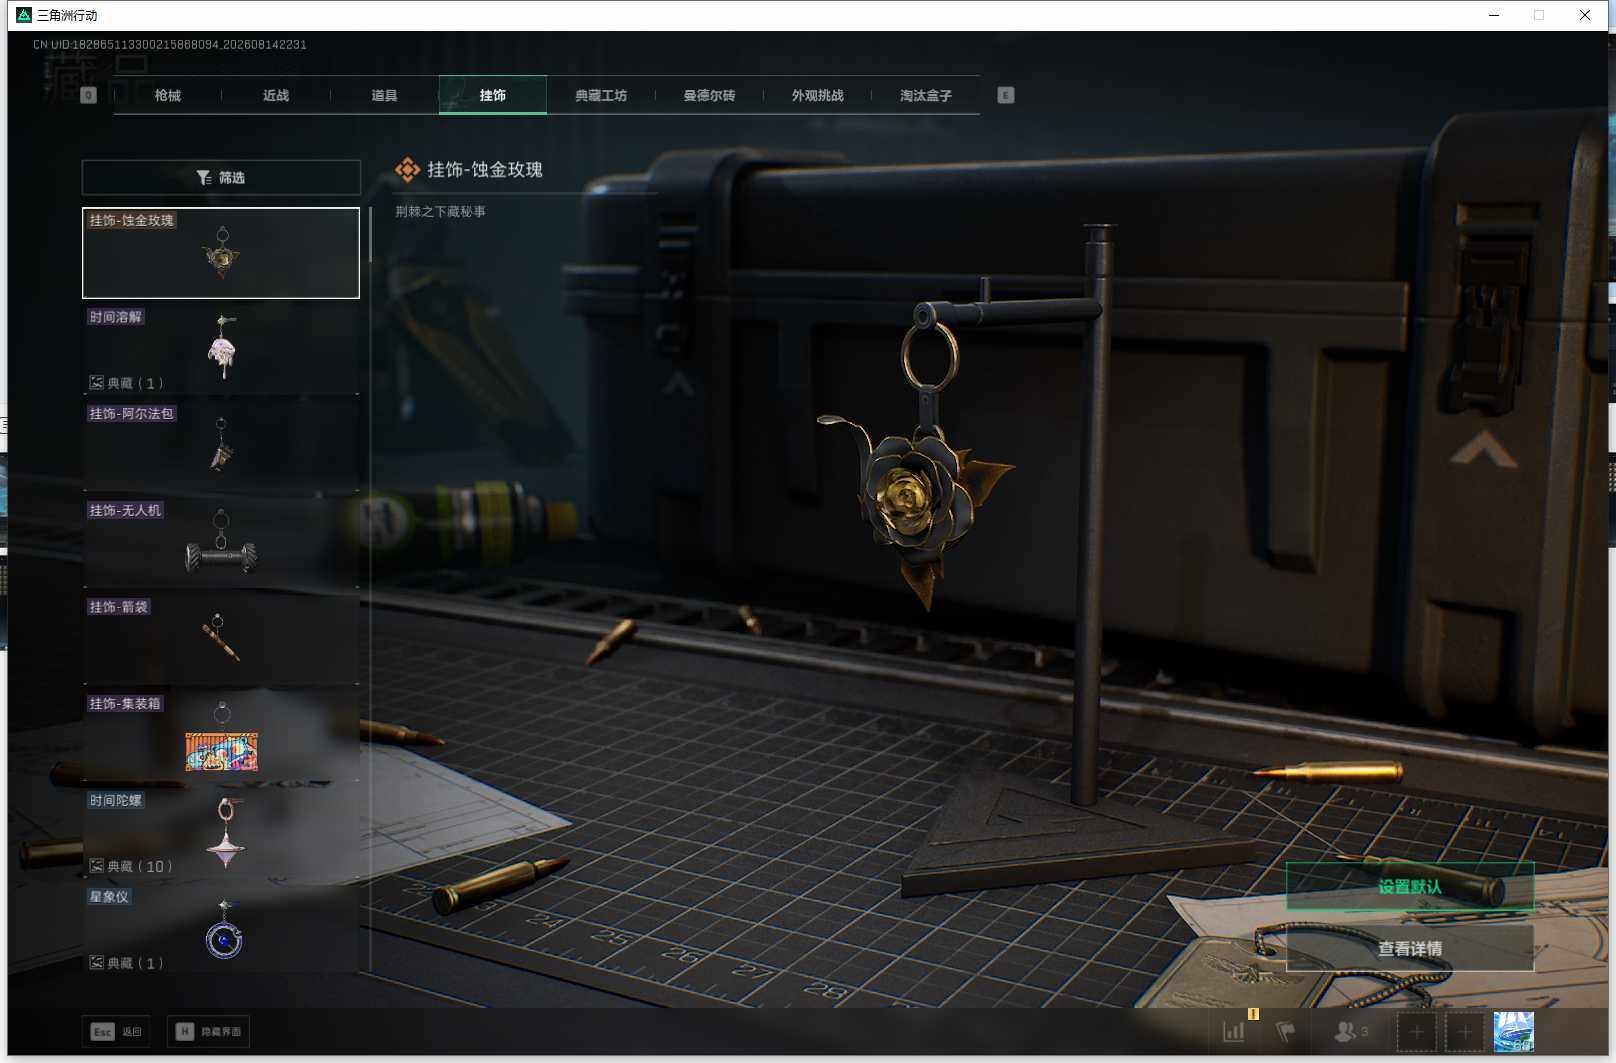The width and height of the screenshot is (1616, 1063).
Task: Choose the 挂饰-阿尔法包 charm
Action: (221, 446)
